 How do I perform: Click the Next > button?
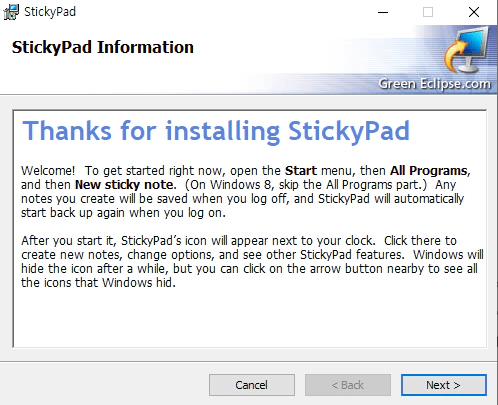tap(444, 385)
